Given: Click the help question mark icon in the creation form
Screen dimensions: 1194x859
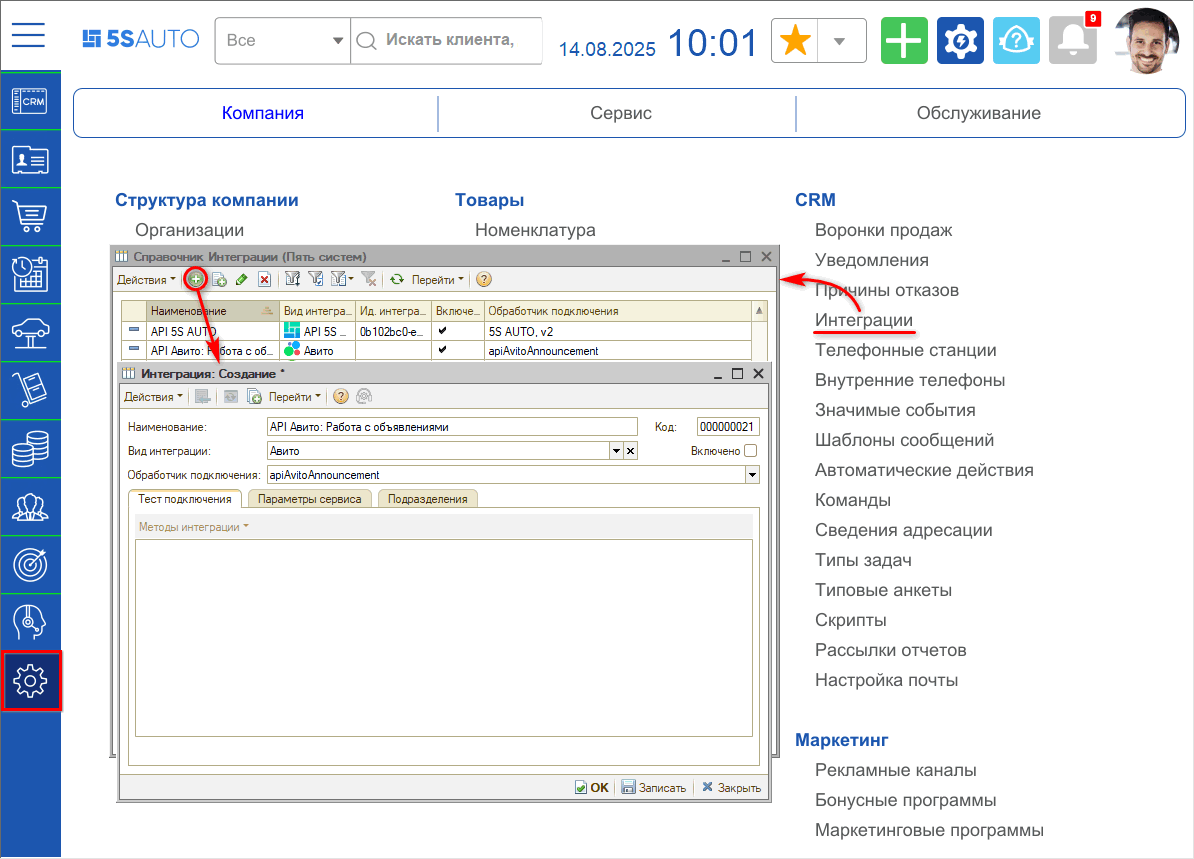Looking at the screenshot, I should 340,397.
